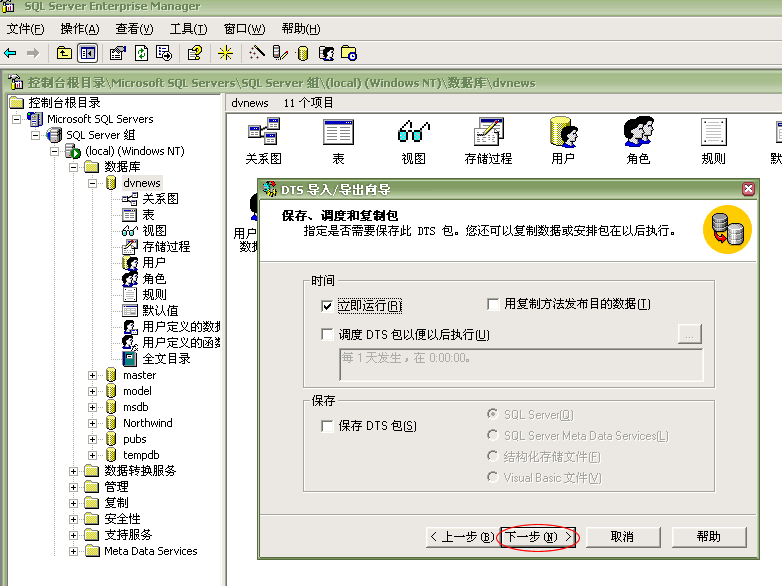The image size is (782, 586).
Task: Enable 用复制方法发布目的数据 checkbox
Action: point(493,304)
